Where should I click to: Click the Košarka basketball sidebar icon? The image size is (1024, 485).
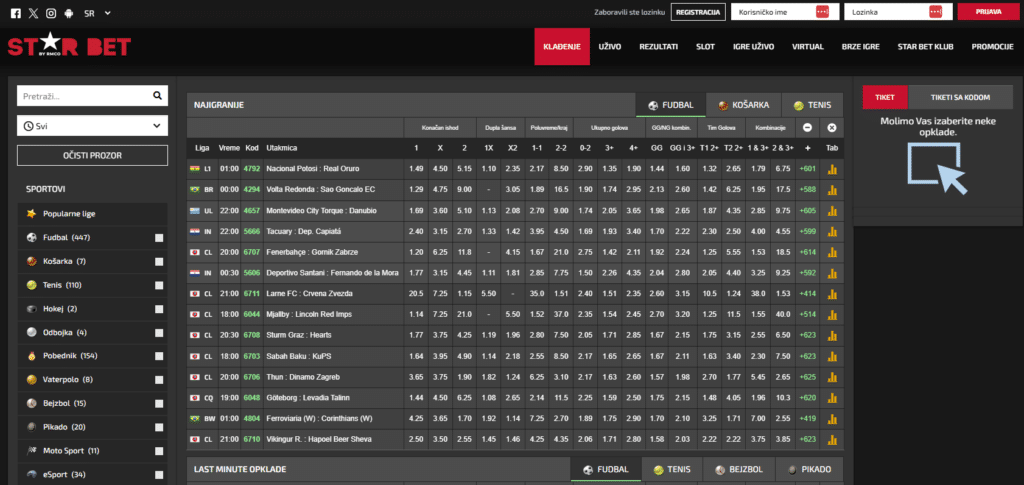pos(31,261)
